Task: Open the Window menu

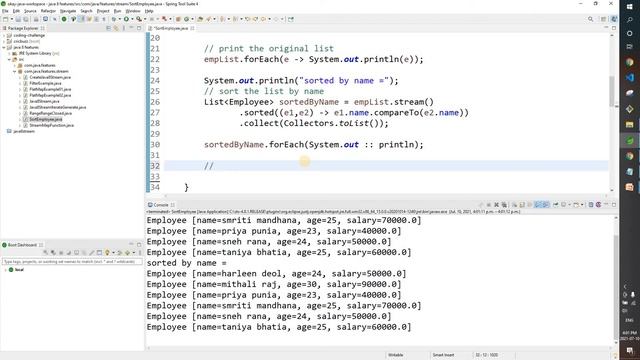Action: pyautogui.click(x=133, y=11)
